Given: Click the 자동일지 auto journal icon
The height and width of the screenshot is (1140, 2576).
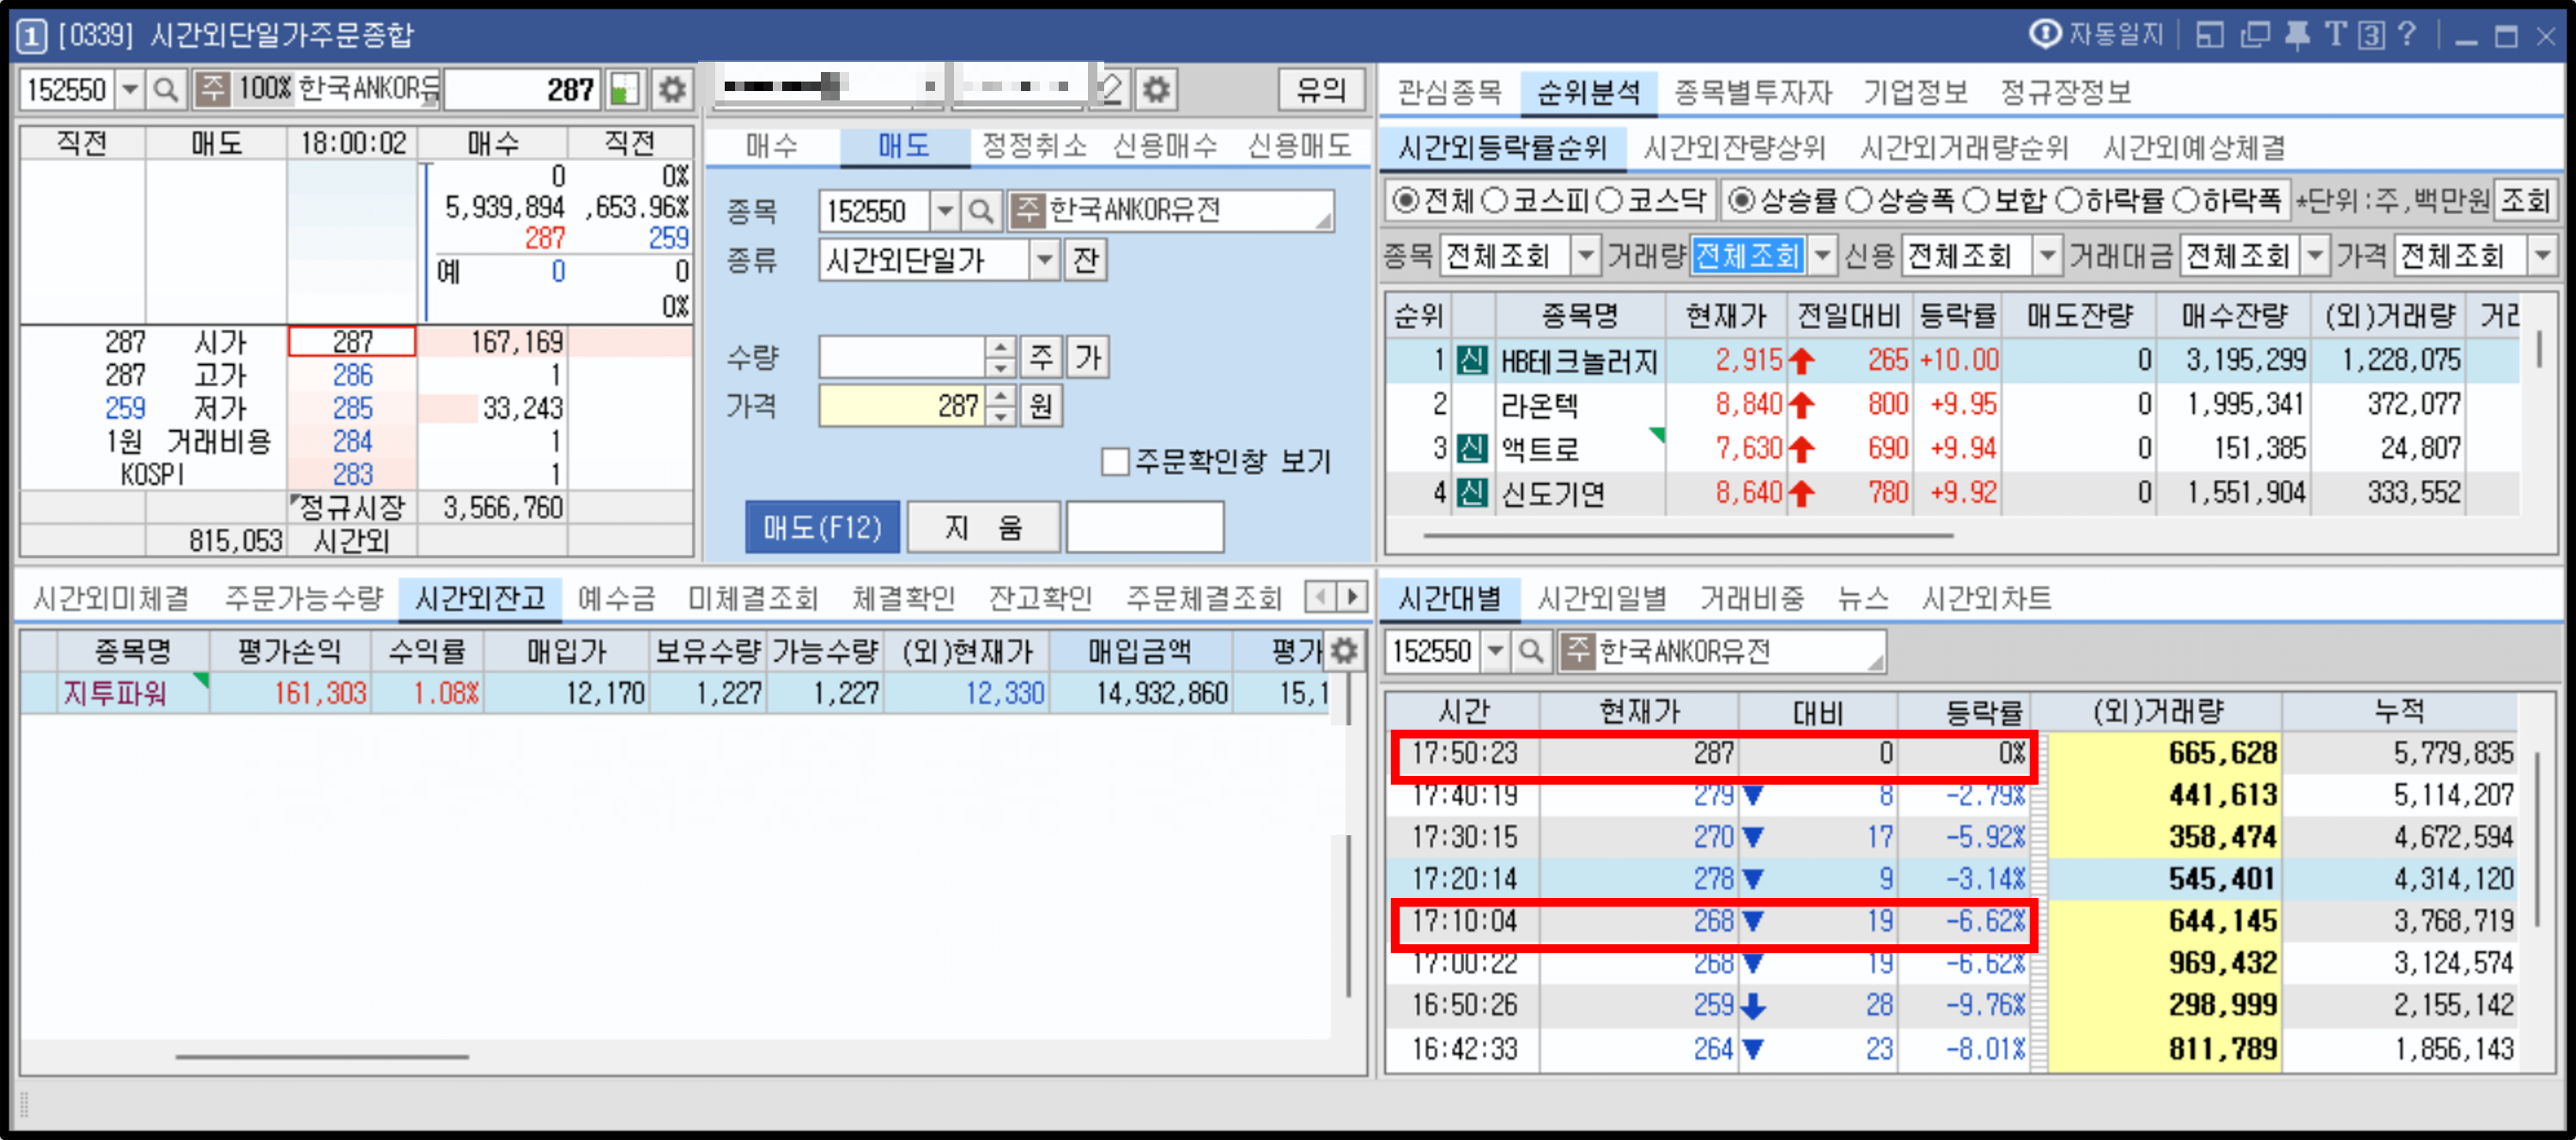Looking at the screenshot, I should click(2046, 35).
